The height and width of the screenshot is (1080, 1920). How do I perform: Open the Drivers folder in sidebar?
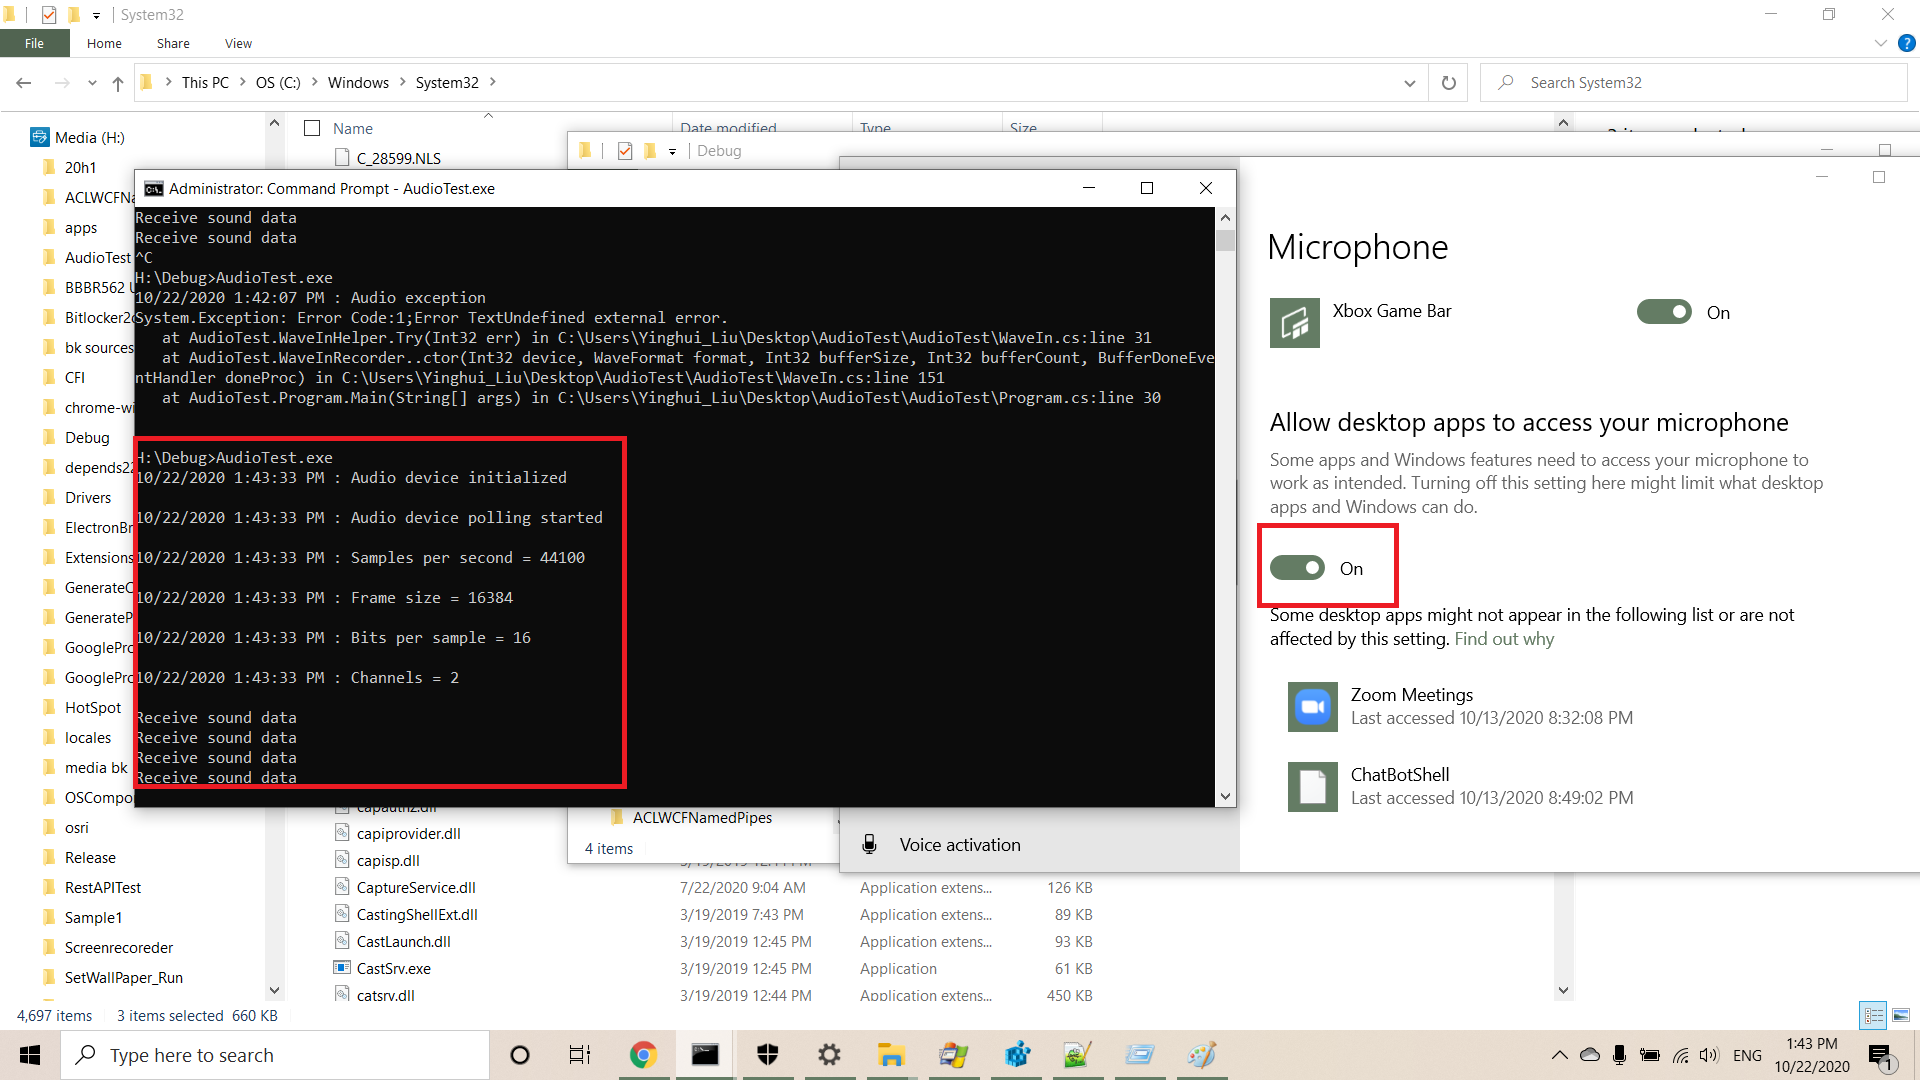(x=88, y=497)
